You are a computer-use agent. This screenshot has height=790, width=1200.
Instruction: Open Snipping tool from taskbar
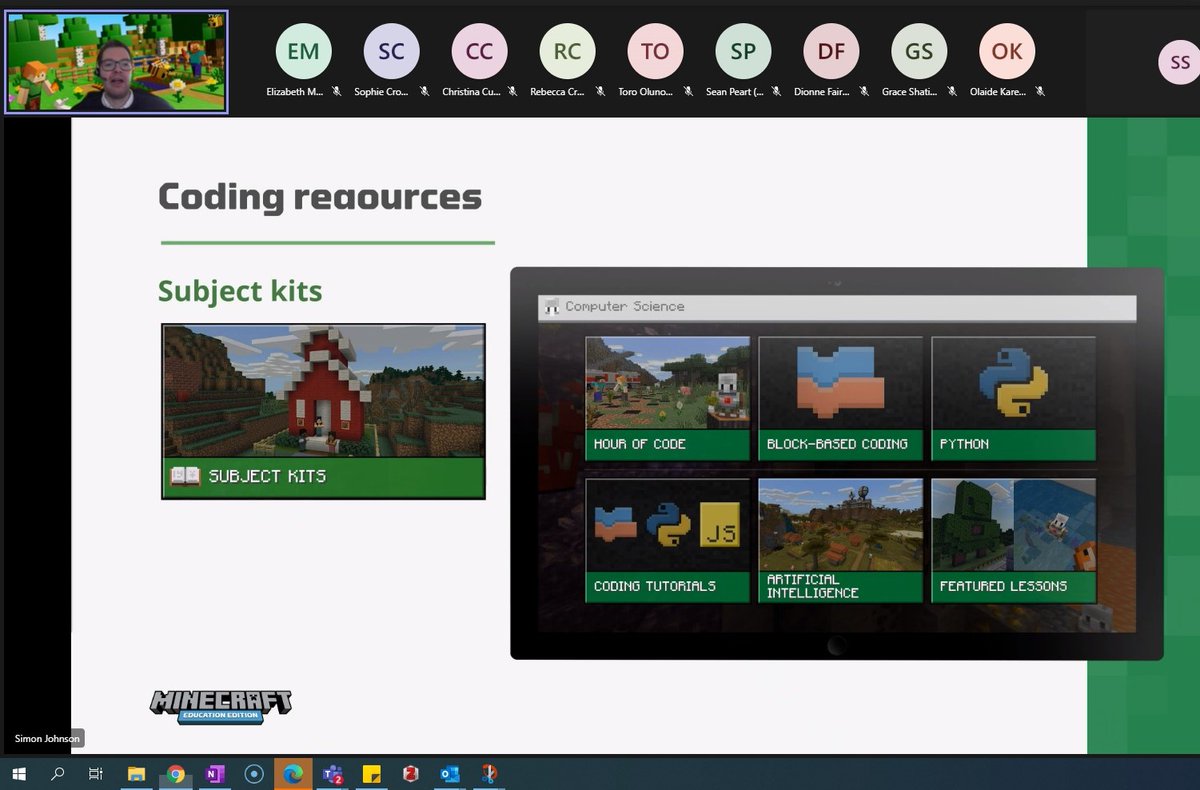coord(488,773)
